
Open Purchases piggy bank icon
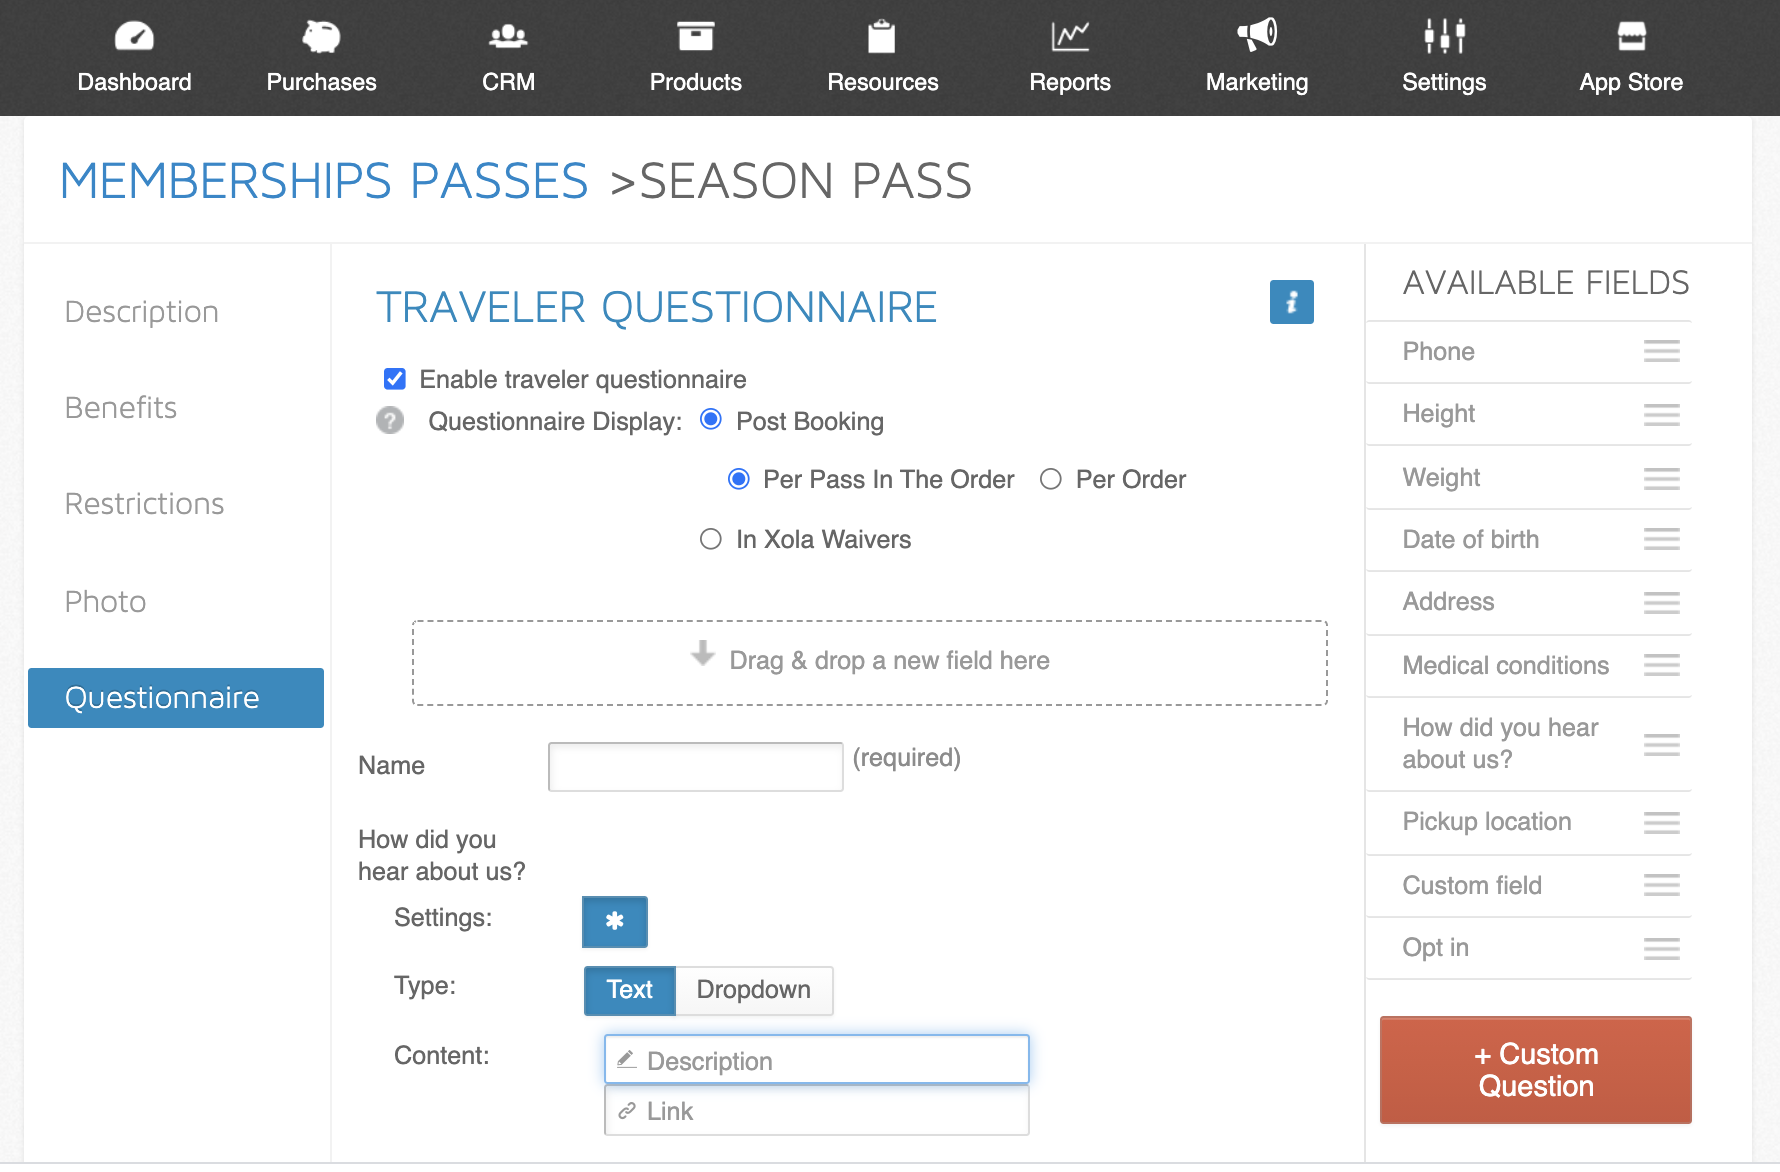coord(321,36)
